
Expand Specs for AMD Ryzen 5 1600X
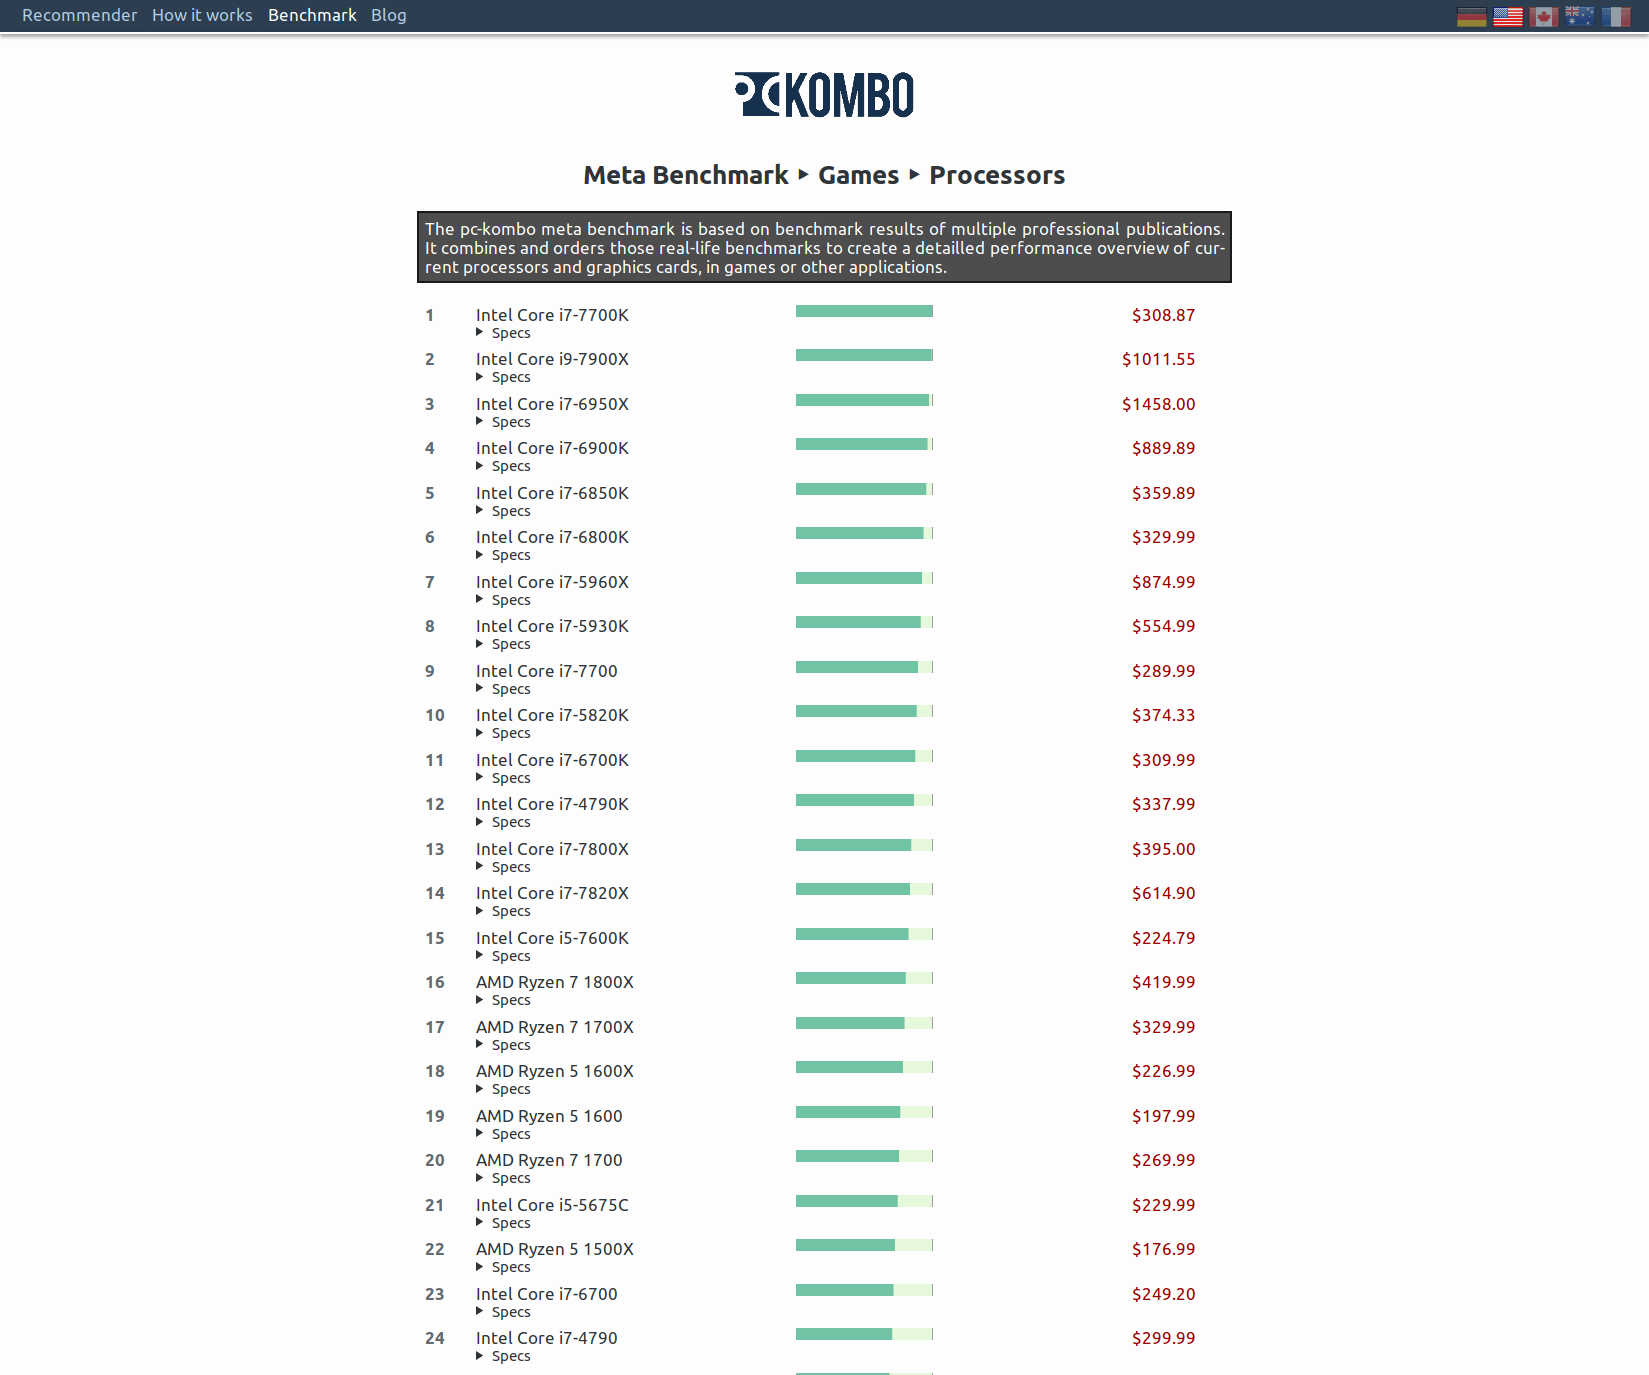[x=503, y=1089]
